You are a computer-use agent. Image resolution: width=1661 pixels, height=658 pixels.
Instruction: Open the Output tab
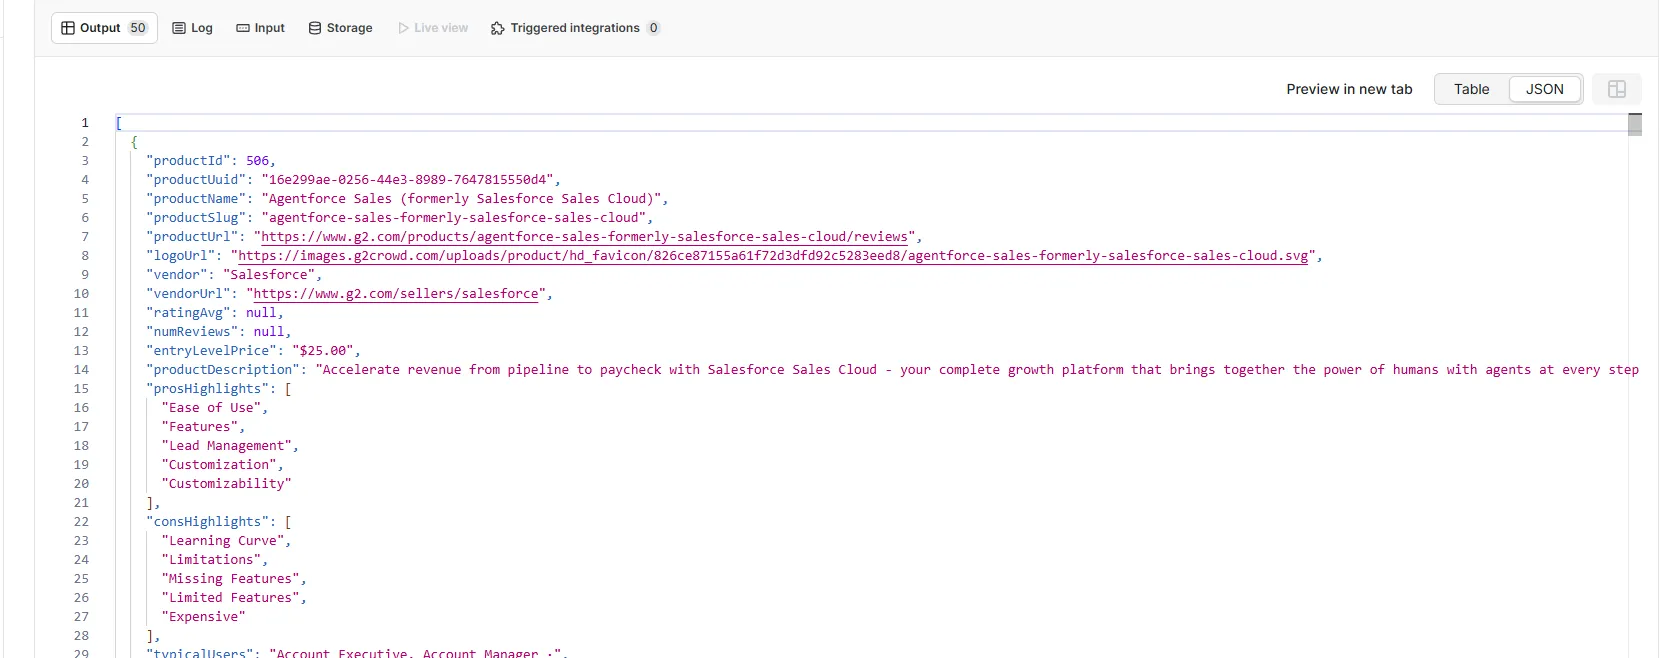(x=104, y=28)
